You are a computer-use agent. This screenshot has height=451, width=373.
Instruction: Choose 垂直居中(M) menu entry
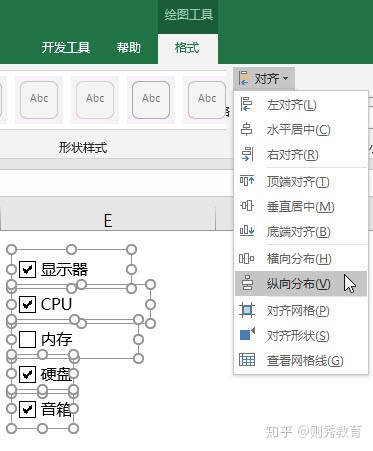(301, 206)
